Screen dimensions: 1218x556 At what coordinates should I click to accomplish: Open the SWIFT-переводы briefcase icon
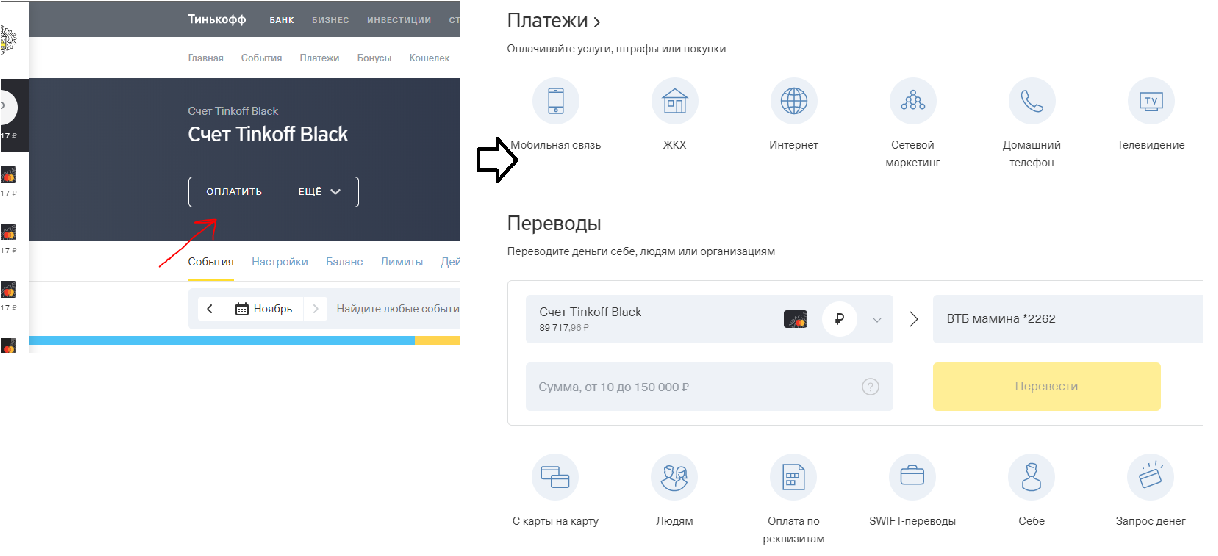[913, 477]
